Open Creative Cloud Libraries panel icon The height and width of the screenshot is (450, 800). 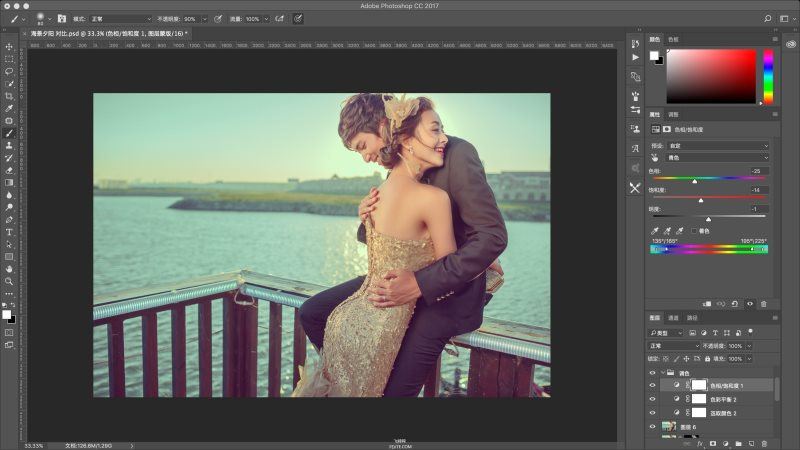(791, 44)
